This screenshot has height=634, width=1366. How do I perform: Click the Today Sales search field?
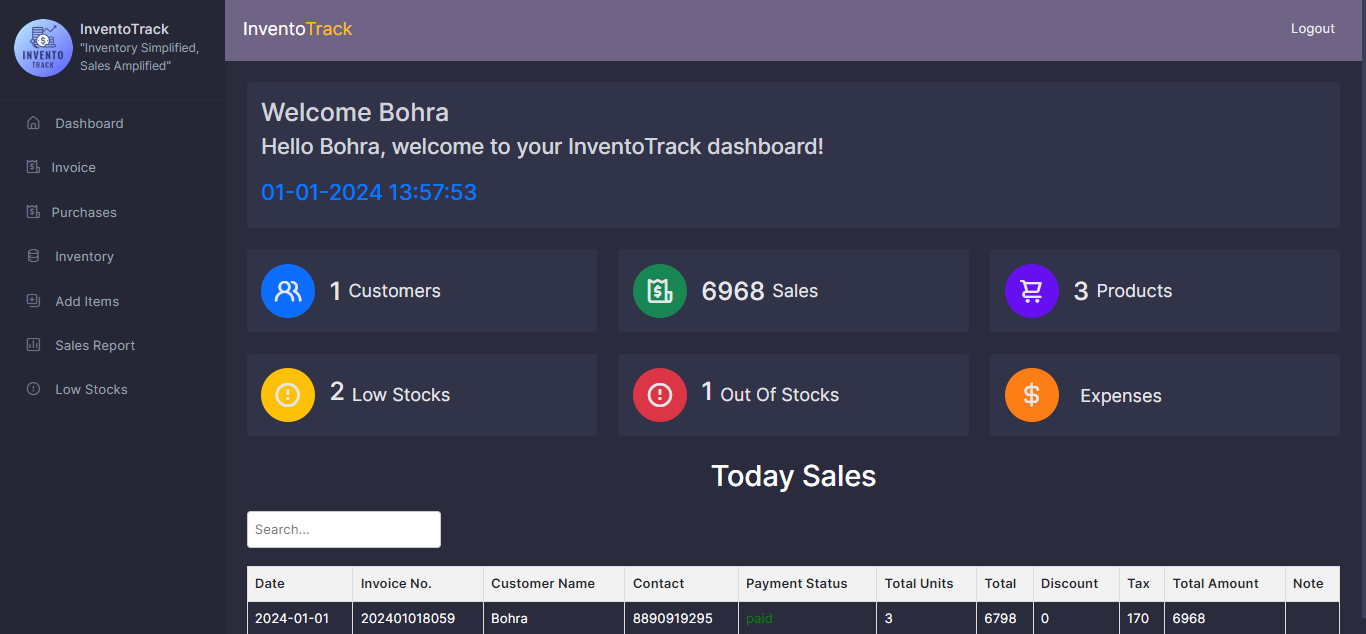(x=343, y=529)
